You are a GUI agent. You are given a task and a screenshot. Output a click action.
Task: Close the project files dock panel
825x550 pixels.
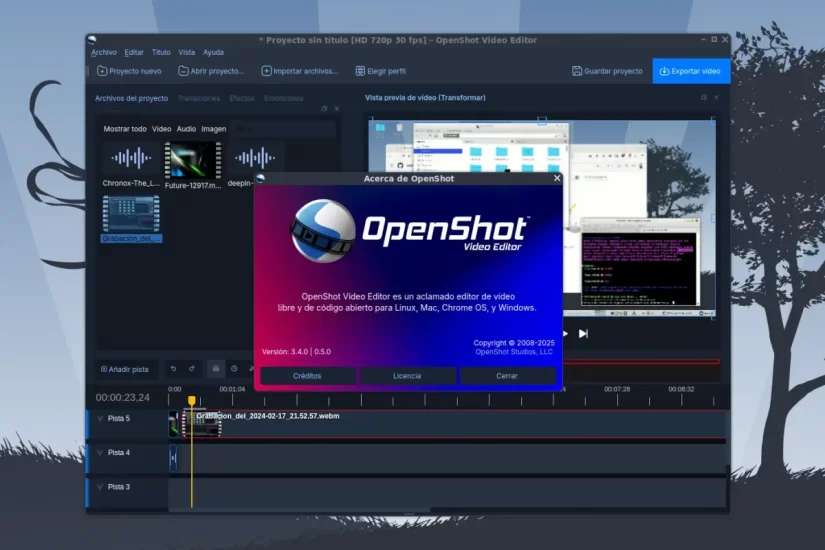pos(337,108)
